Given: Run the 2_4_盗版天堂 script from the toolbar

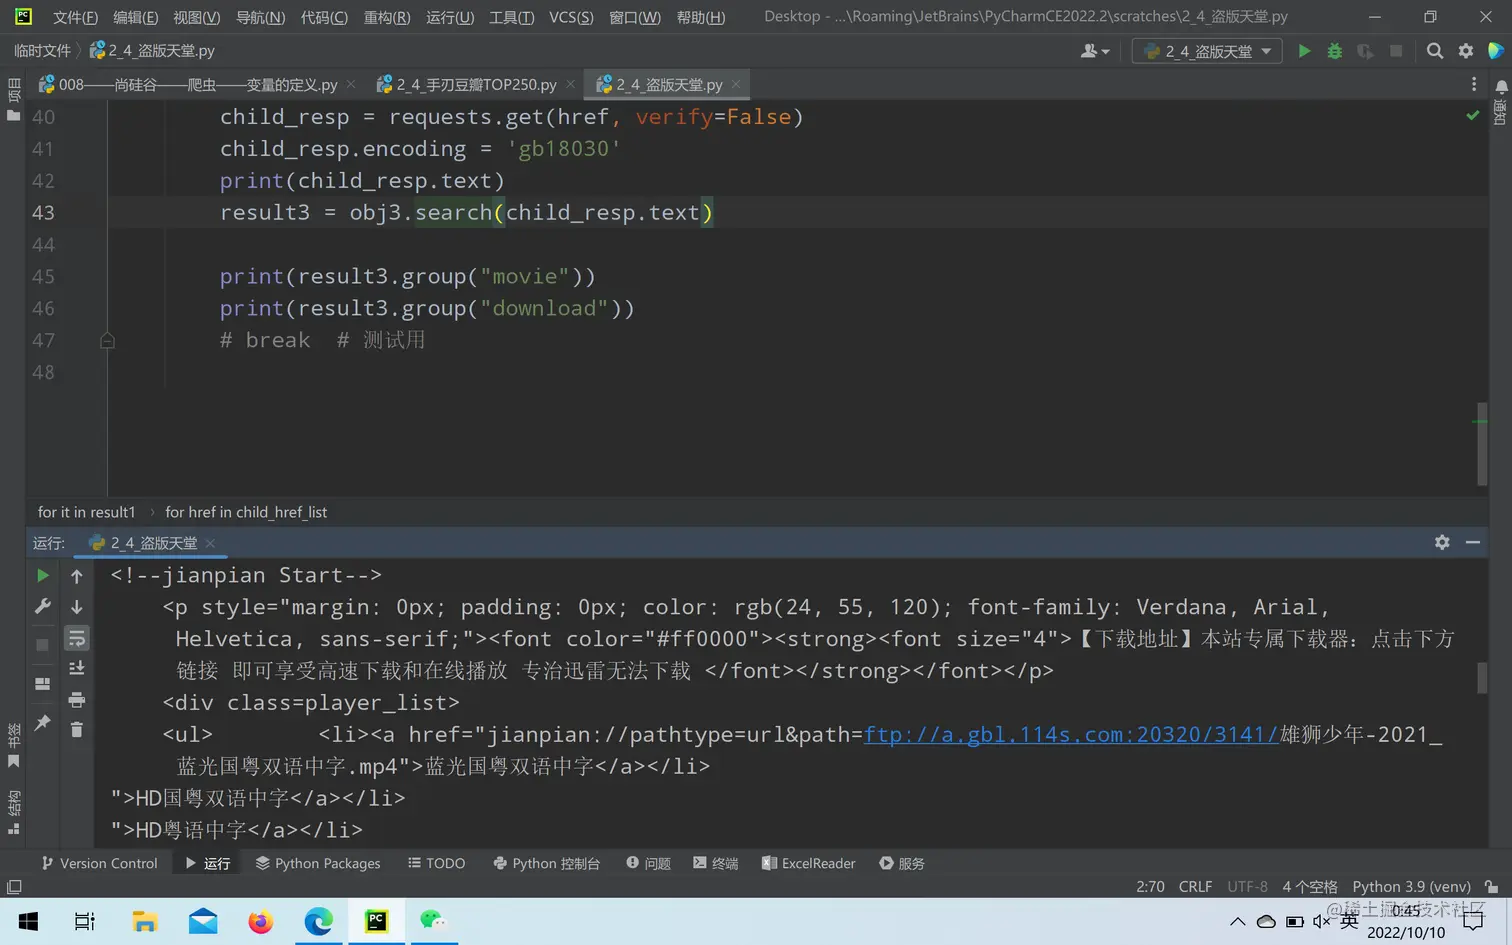Looking at the screenshot, I should 1304,51.
